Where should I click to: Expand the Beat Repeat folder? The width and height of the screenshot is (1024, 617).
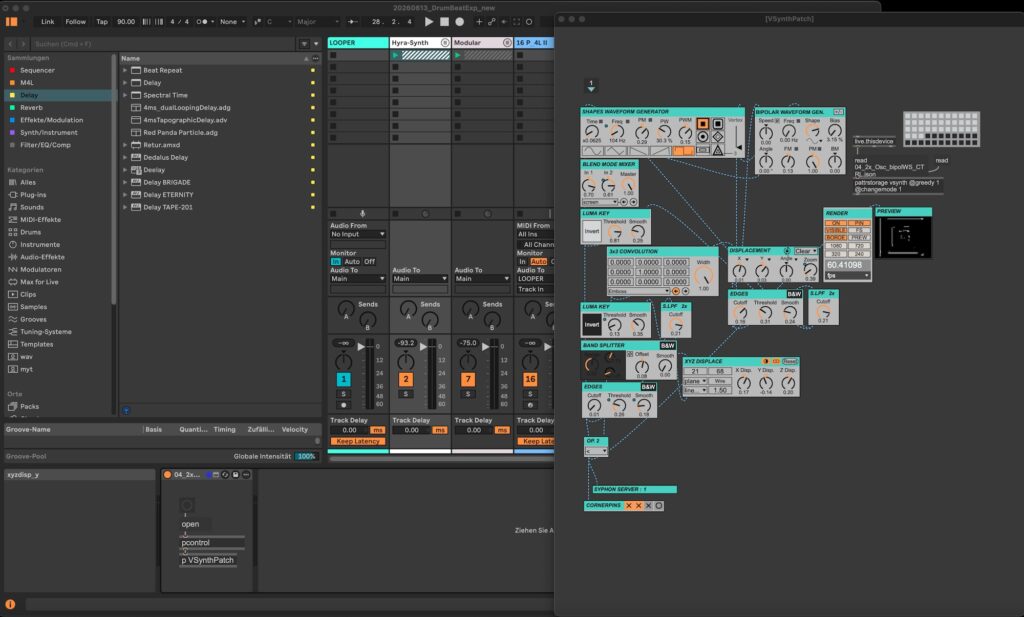125,70
